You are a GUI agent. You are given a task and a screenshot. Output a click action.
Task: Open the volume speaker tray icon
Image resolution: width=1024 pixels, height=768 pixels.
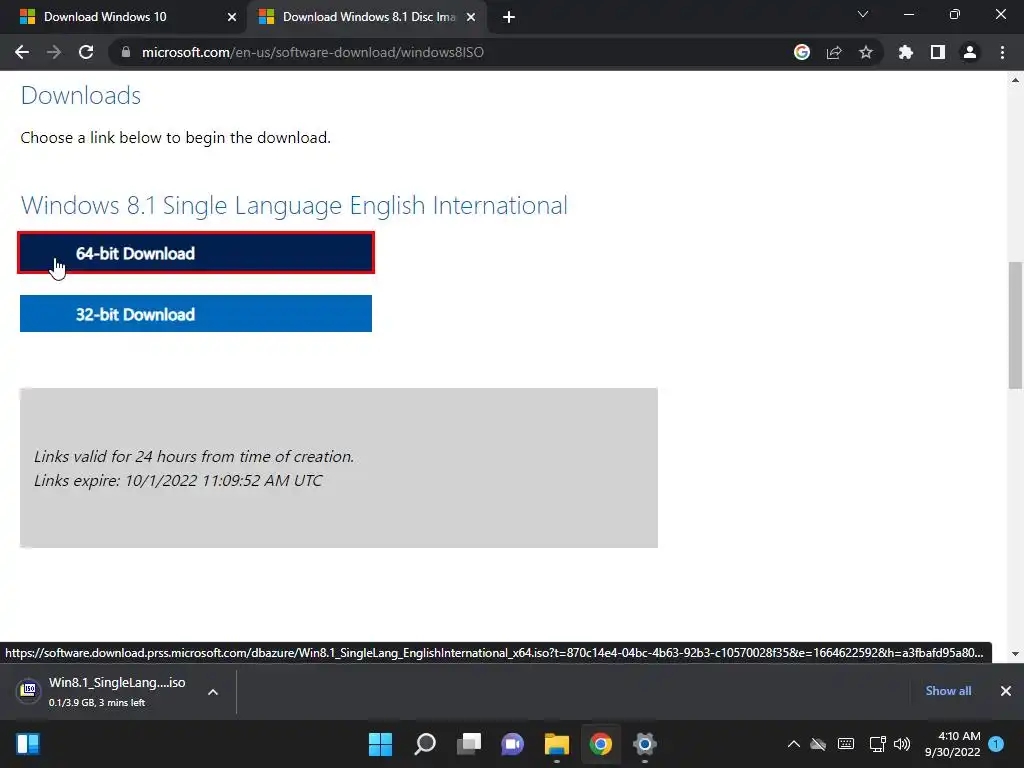click(902, 744)
